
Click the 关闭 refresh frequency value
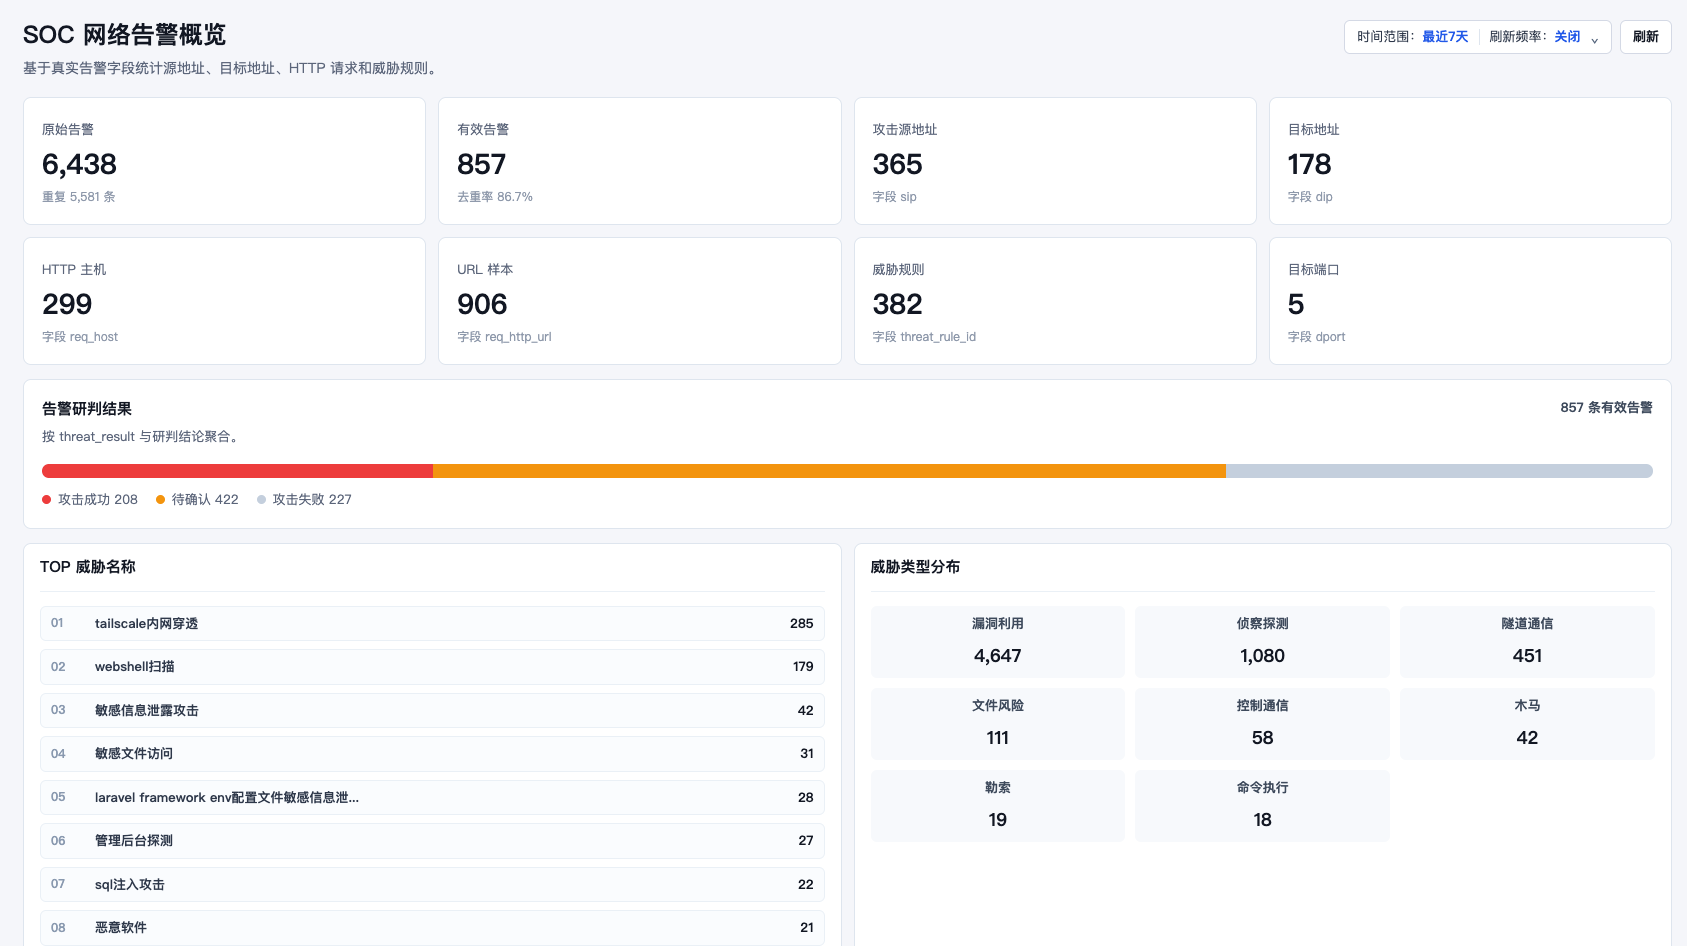(x=1567, y=37)
